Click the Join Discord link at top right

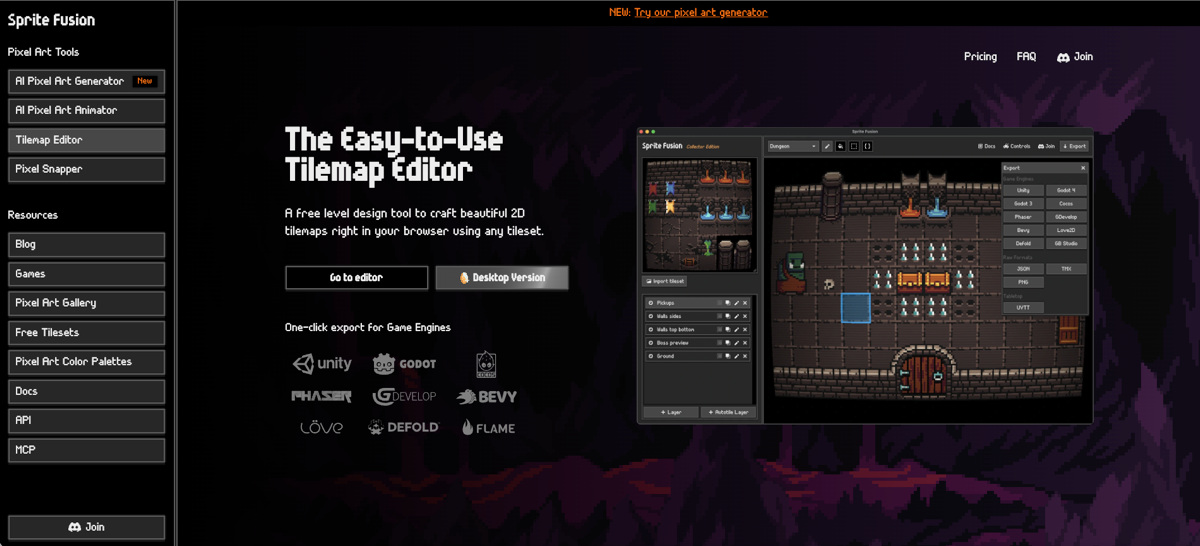point(1075,57)
